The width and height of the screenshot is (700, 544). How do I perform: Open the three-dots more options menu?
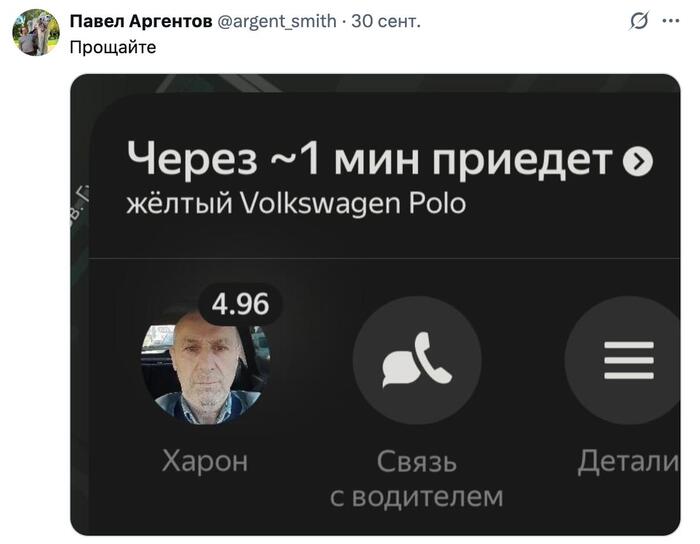(x=671, y=21)
